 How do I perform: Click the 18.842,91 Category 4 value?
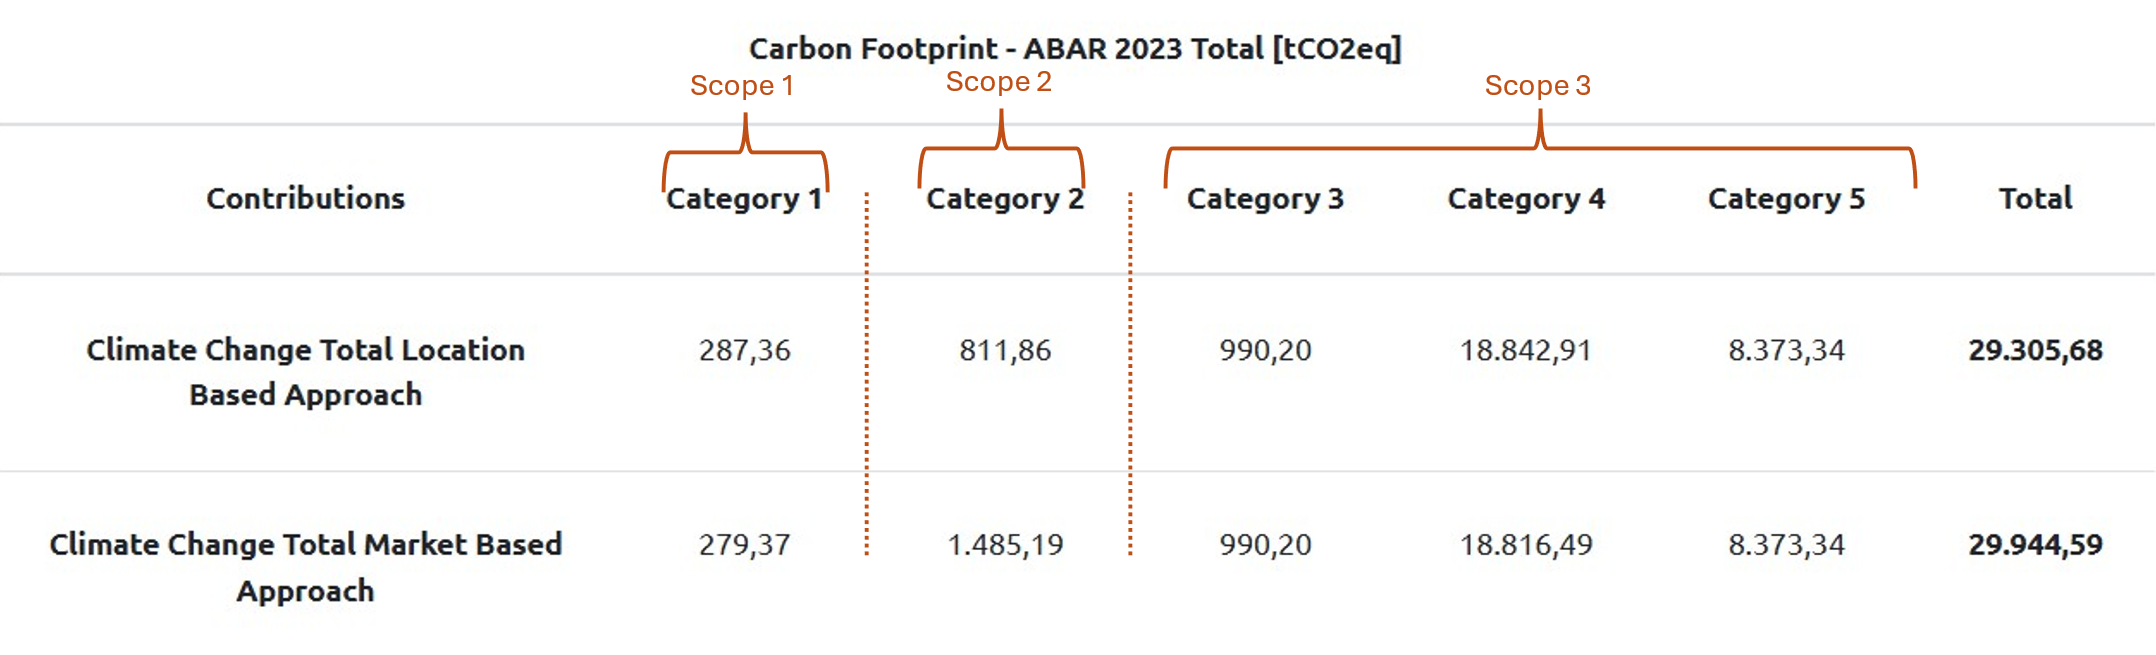[1526, 350]
